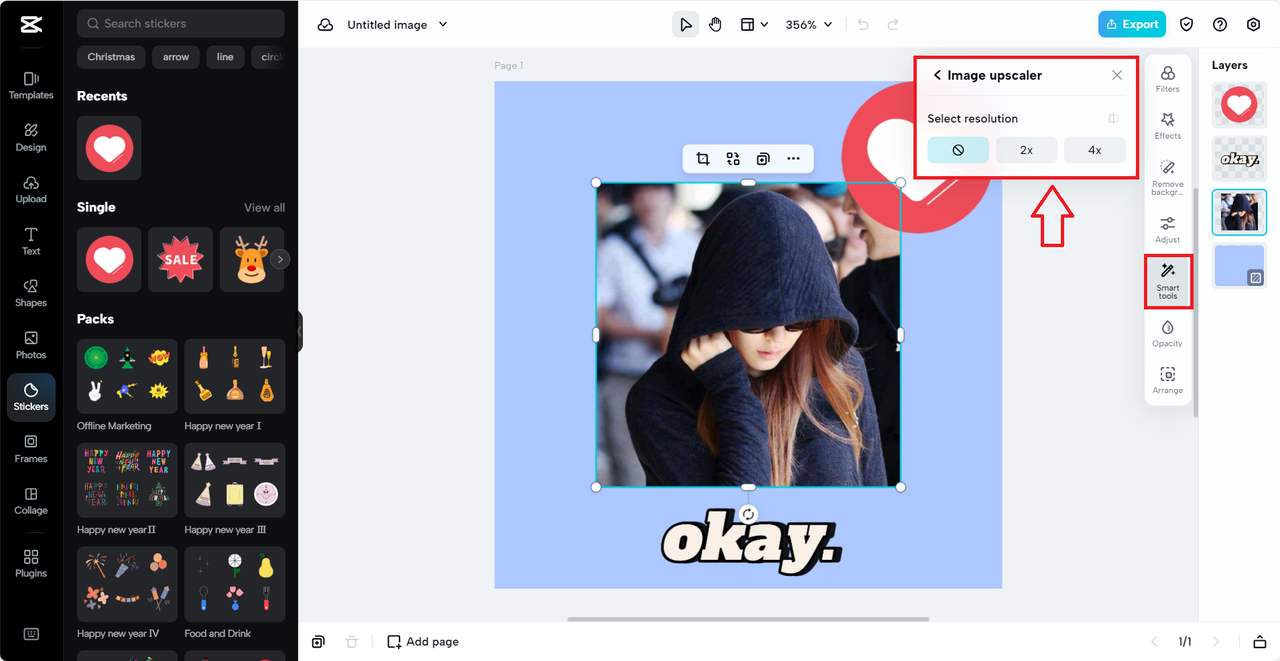Open the Remove background tool

coord(1167,178)
